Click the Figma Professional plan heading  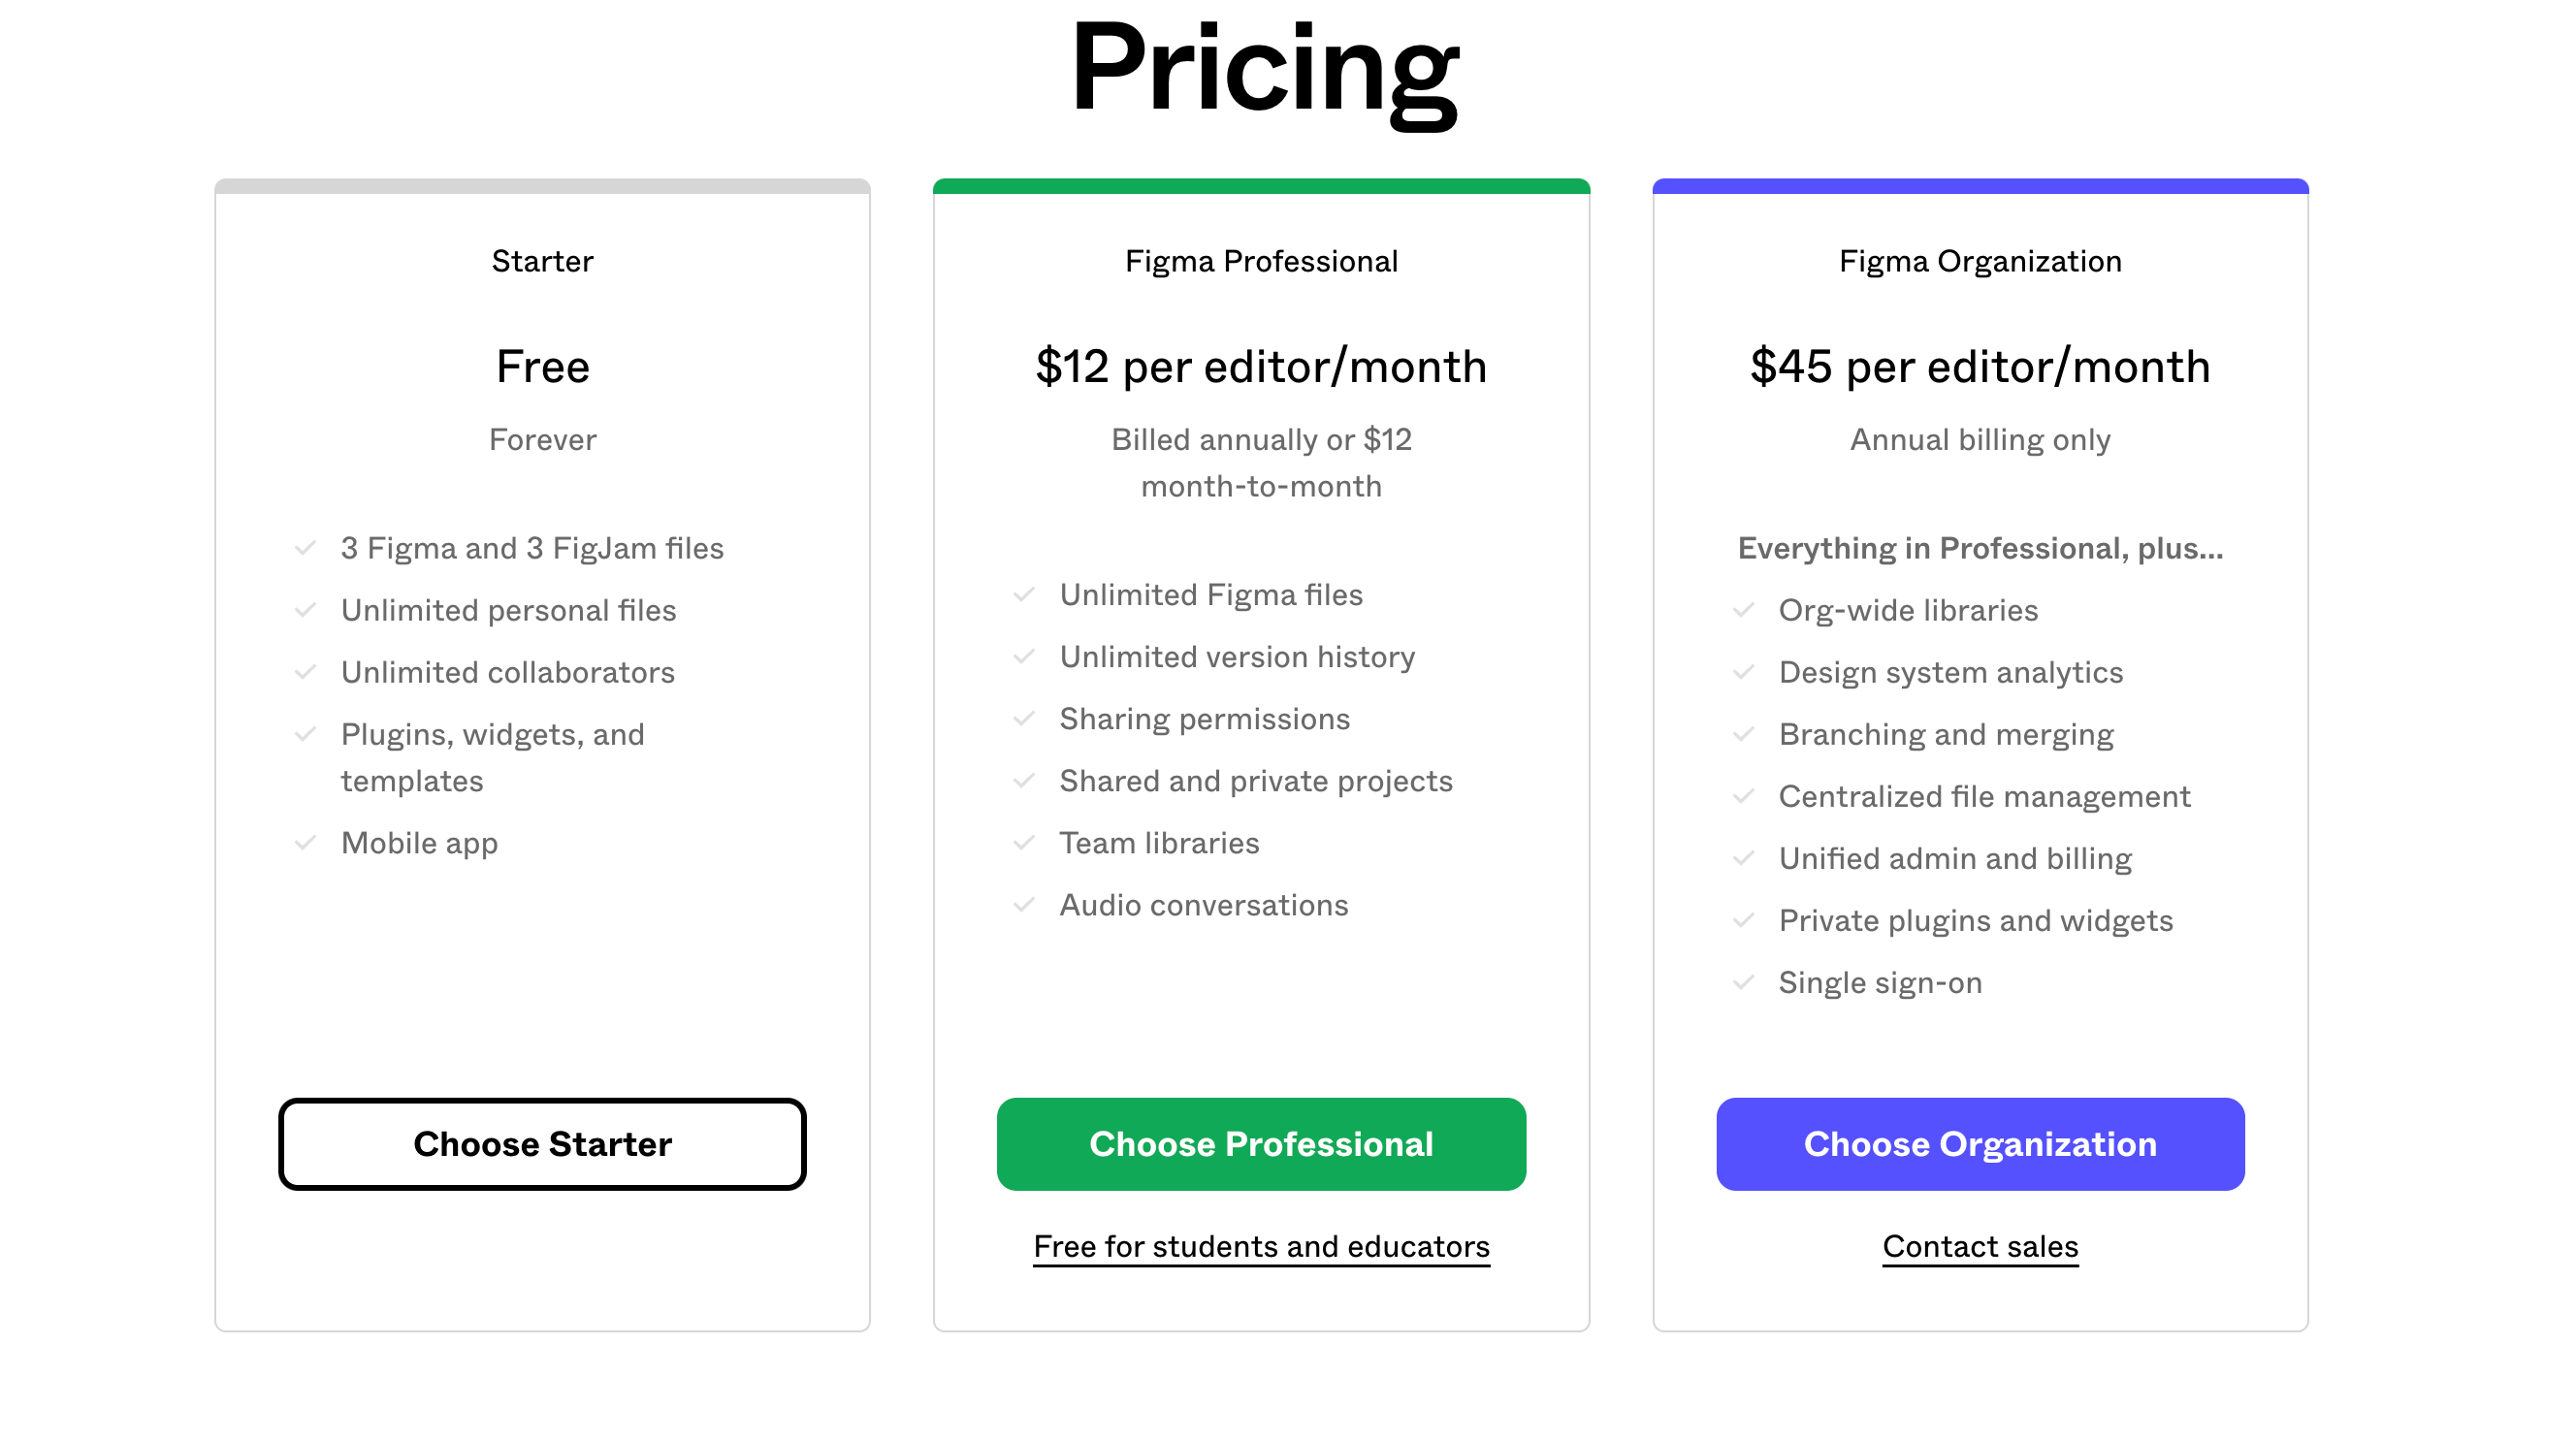[1261, 261]
